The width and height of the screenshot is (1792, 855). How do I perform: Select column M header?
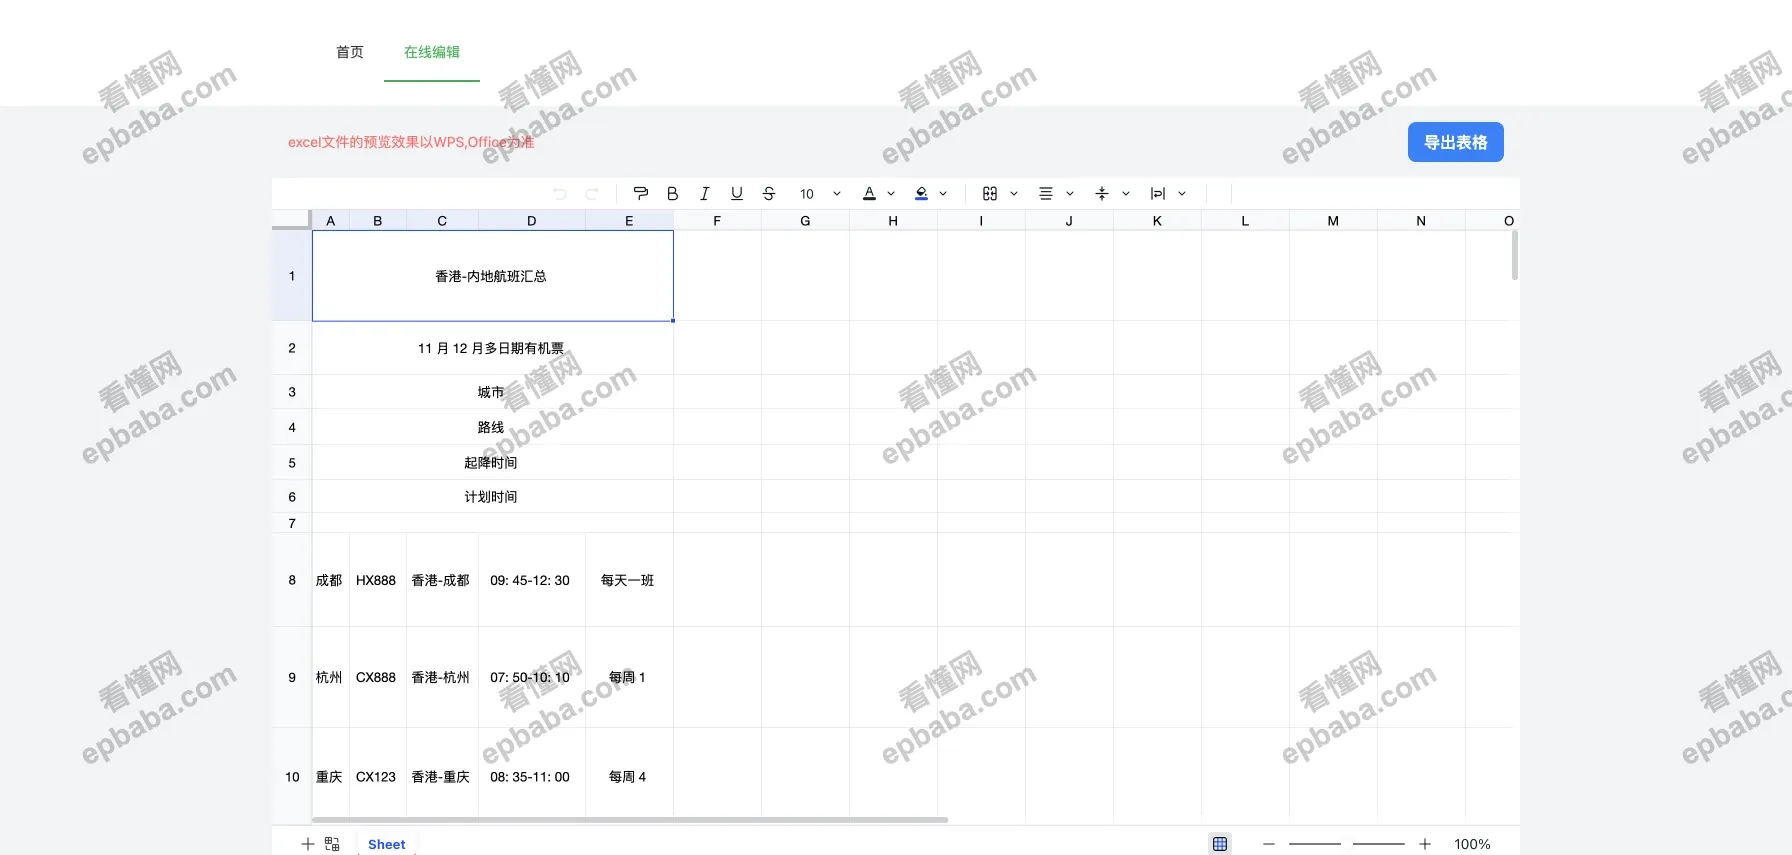point(1333,221)
